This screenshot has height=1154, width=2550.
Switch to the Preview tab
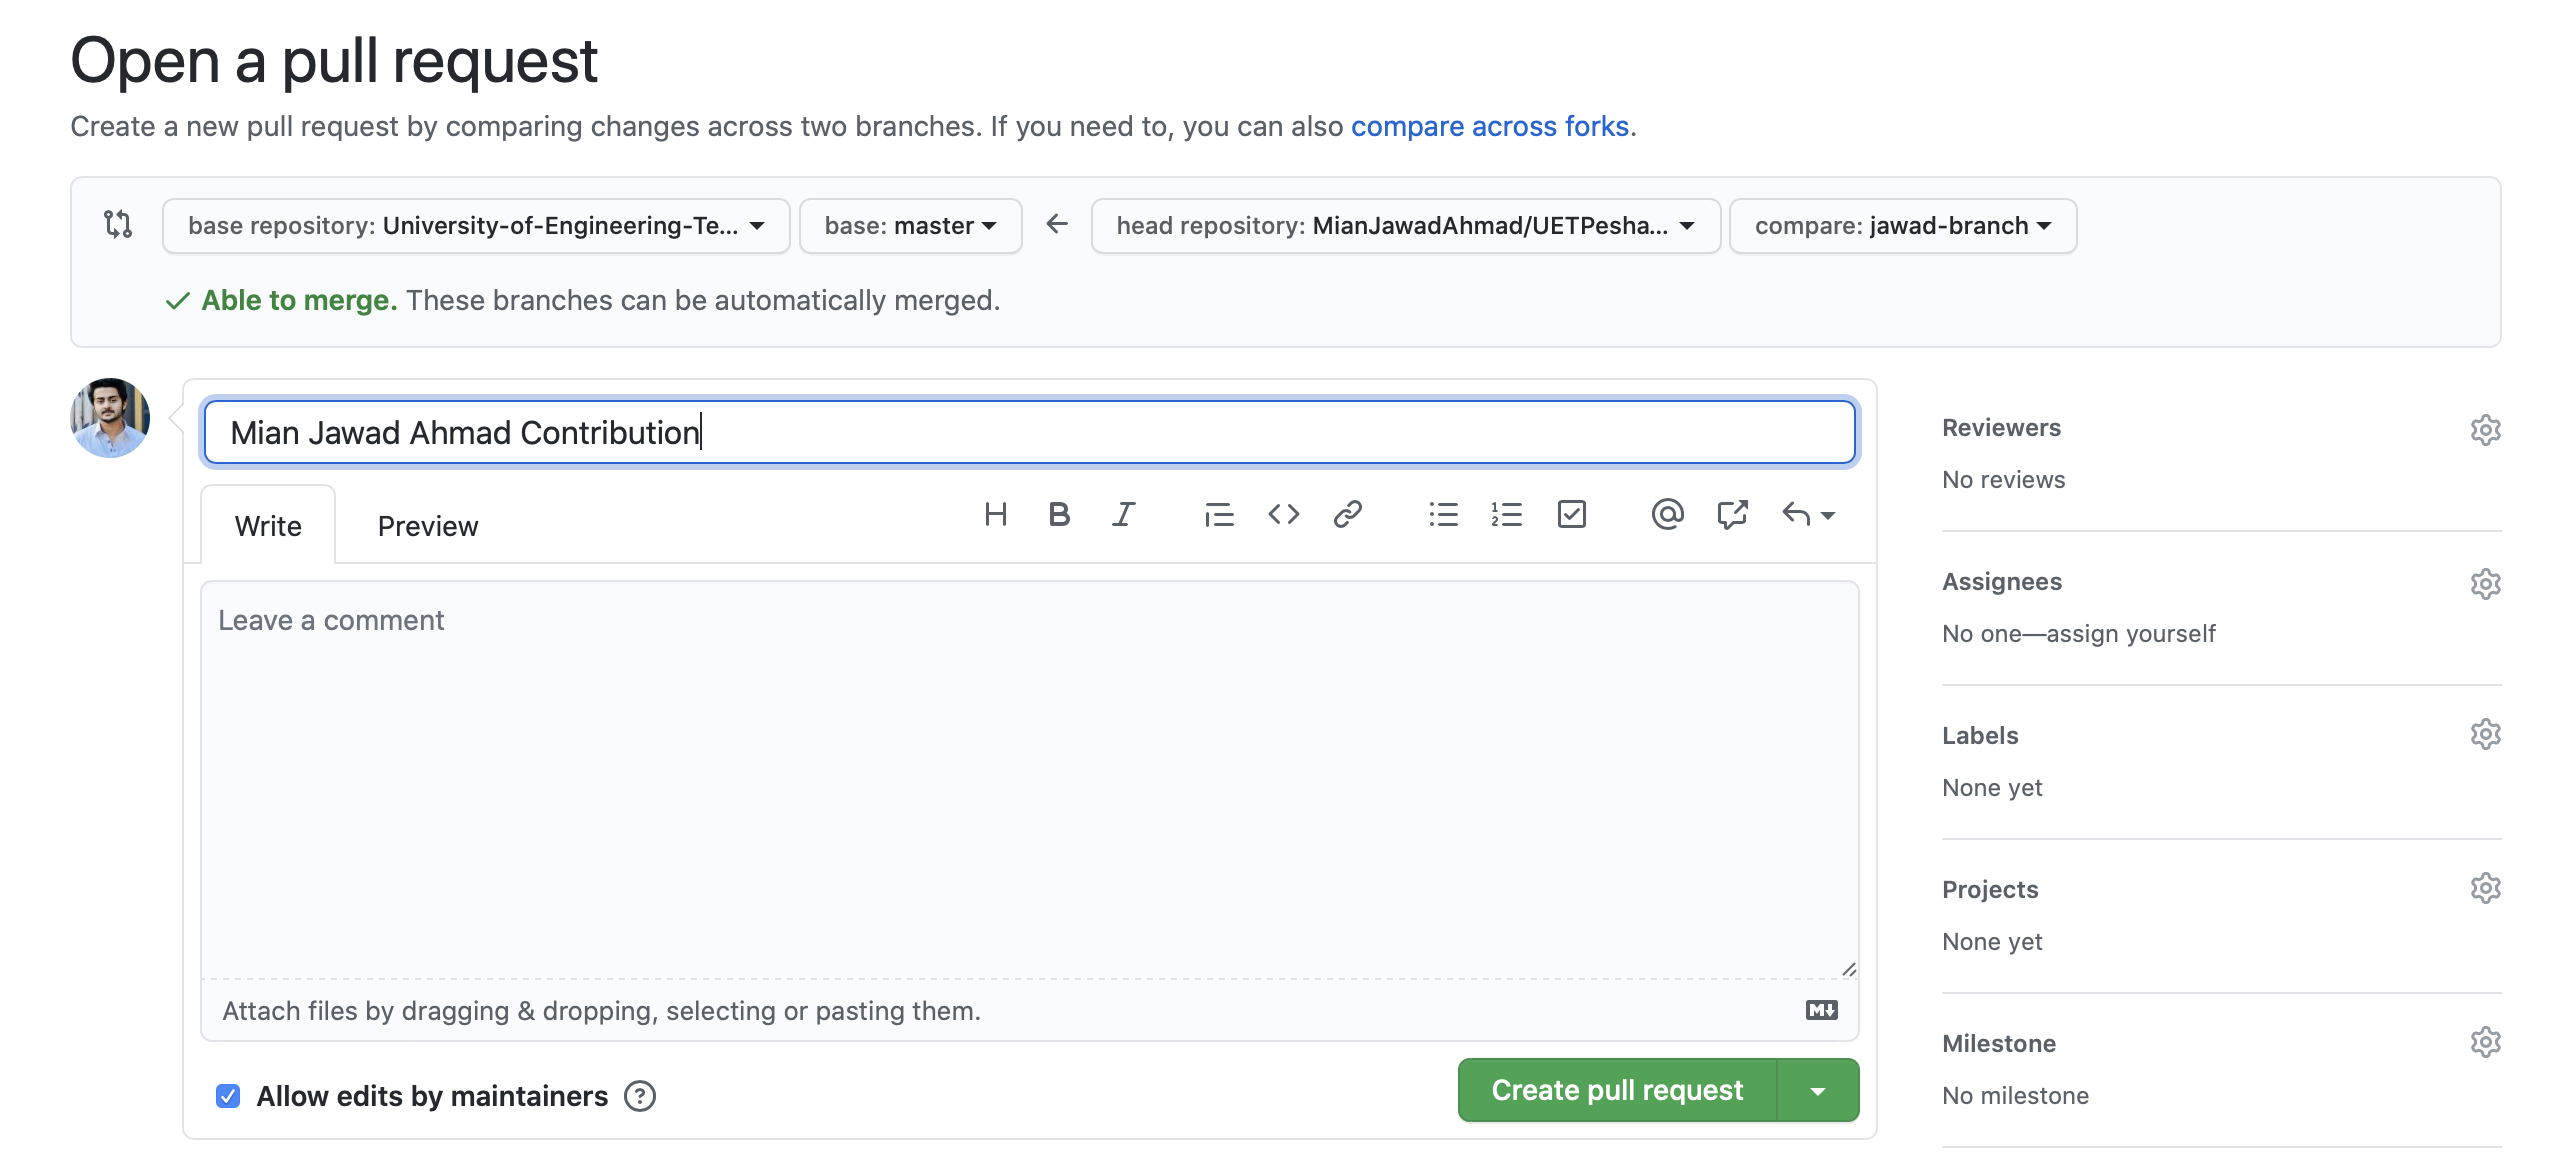click(x=428, y=526)
